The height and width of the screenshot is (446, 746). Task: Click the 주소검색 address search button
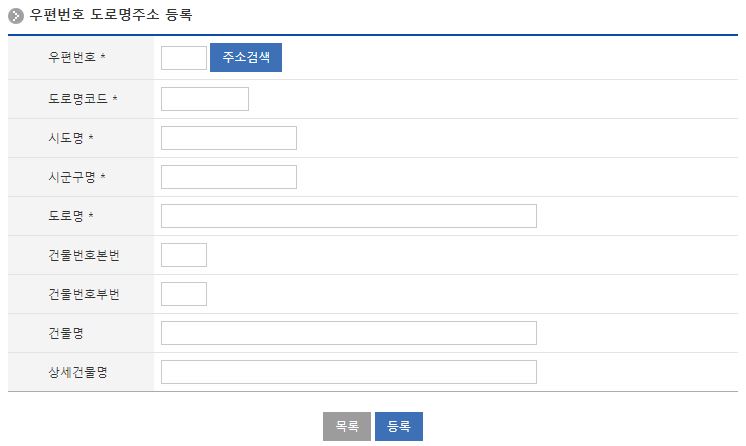click(246, 58)
